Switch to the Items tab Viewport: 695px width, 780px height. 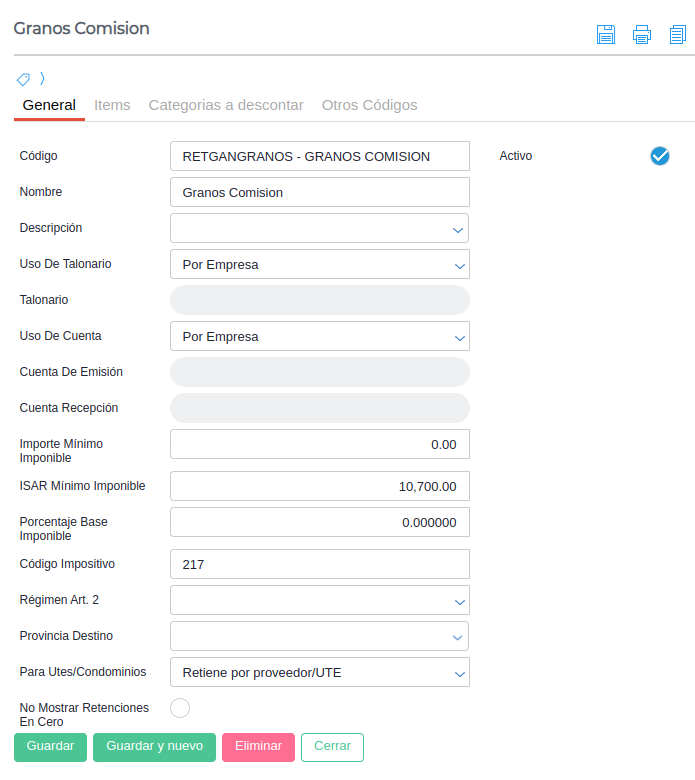click(x=112, y=105)
